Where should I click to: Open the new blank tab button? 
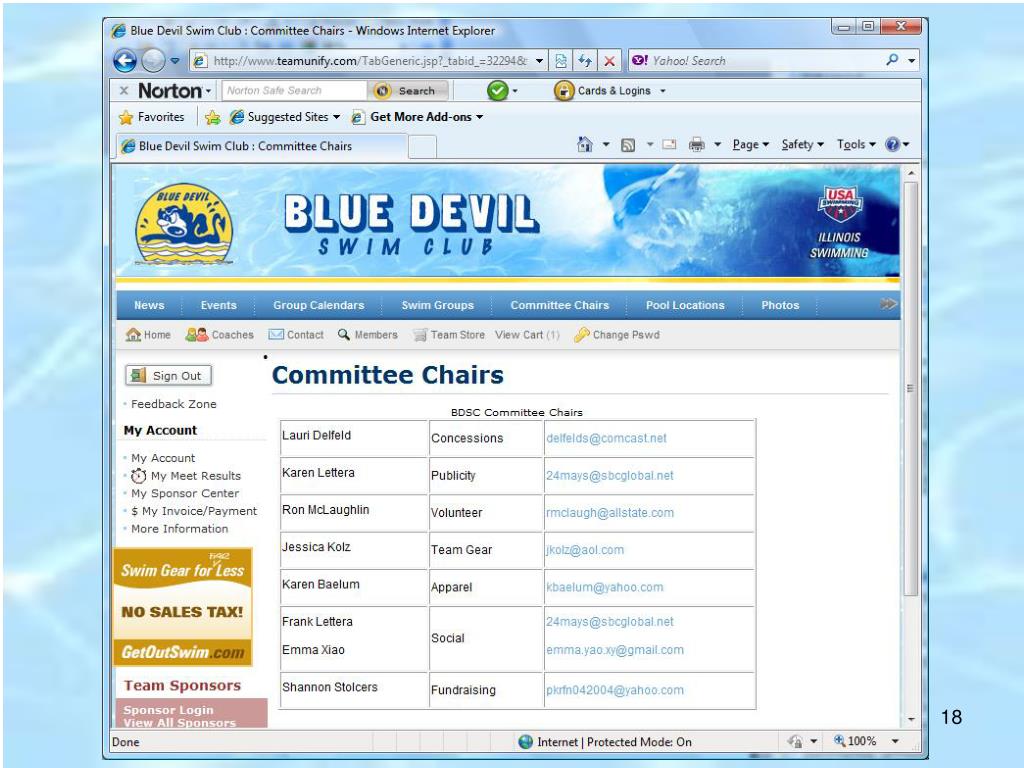423,146
